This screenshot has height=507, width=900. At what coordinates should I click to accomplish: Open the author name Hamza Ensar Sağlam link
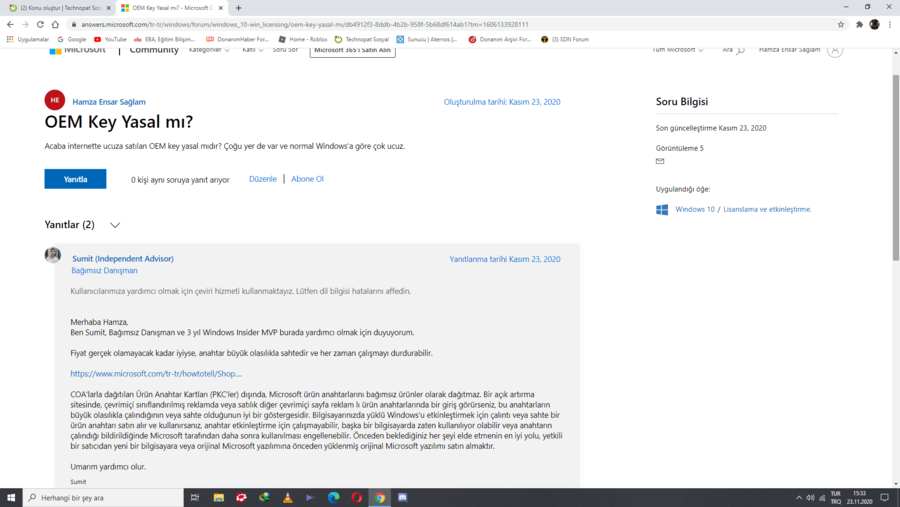[109, 102]
